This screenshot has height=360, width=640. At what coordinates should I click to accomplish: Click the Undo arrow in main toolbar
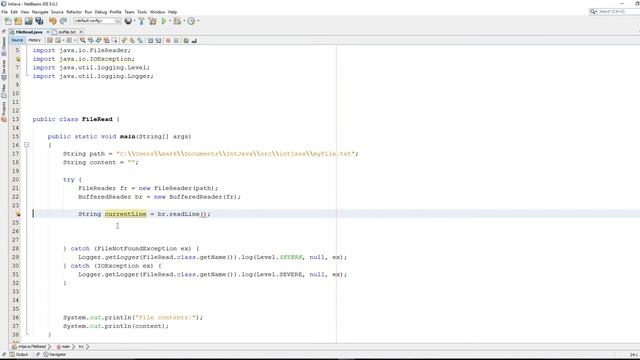[53, 21]
